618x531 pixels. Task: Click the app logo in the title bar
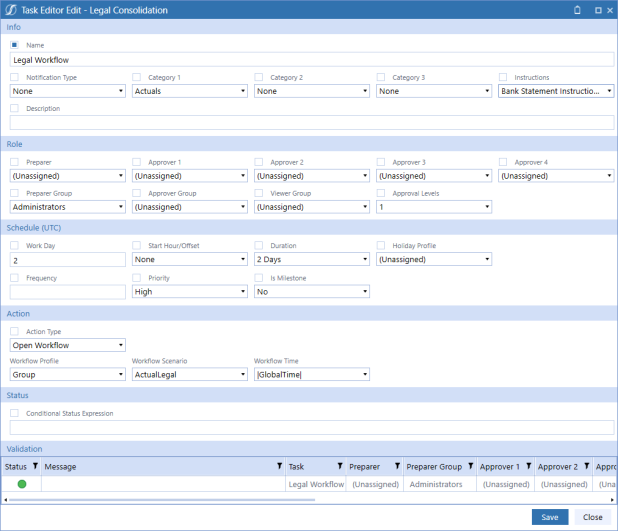point(11,10)
